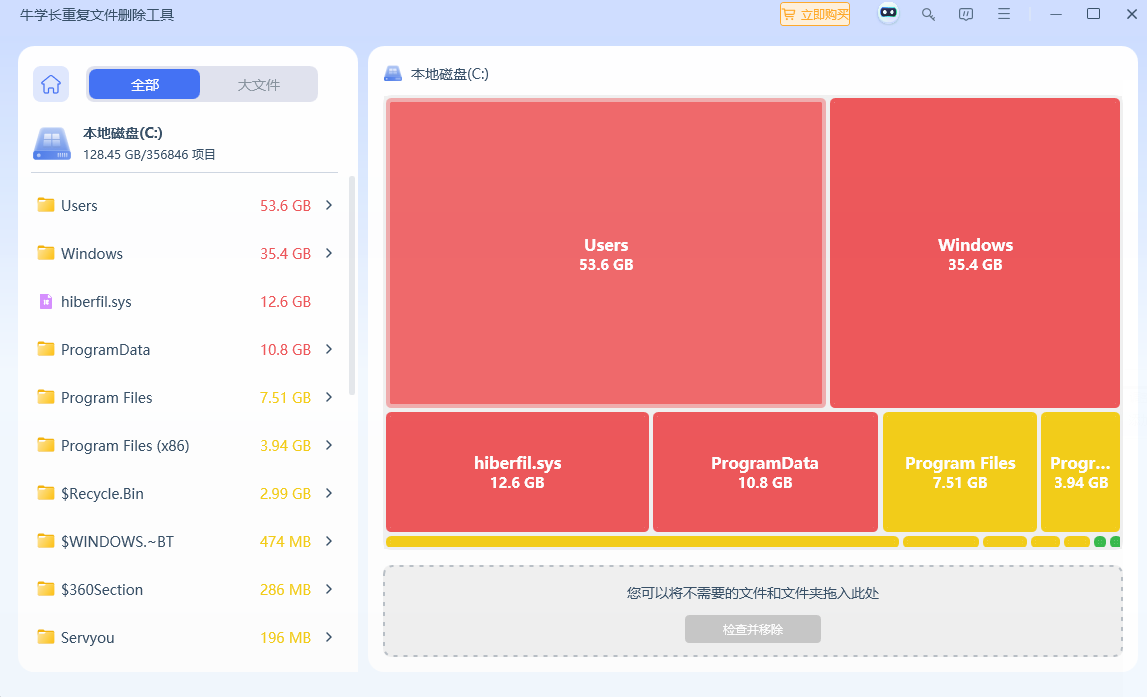Switch to the 全部 tab

(x=145, y=85)
